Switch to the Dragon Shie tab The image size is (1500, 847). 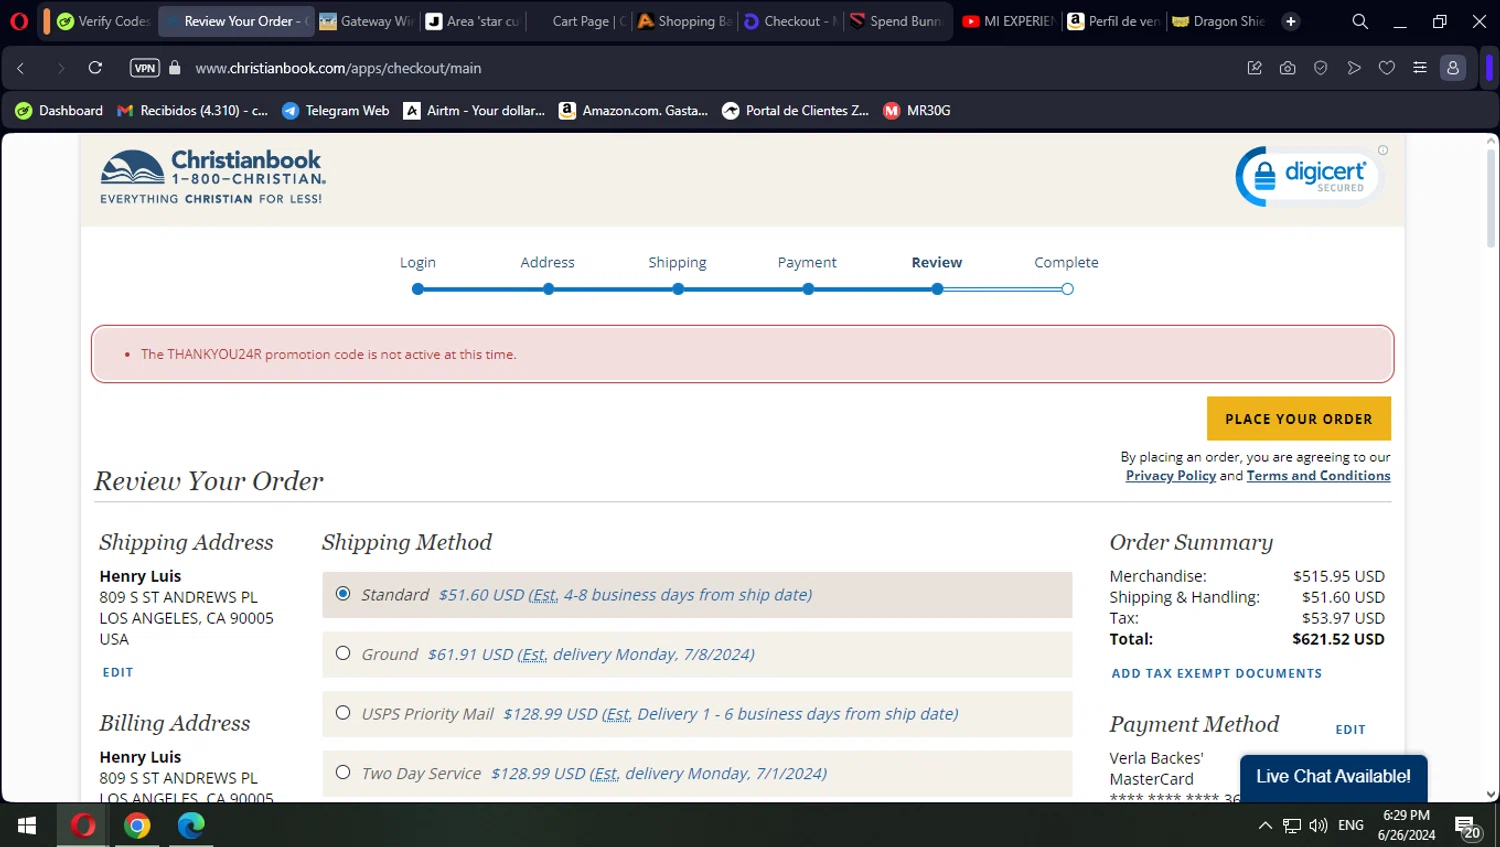coord(1218,21)
